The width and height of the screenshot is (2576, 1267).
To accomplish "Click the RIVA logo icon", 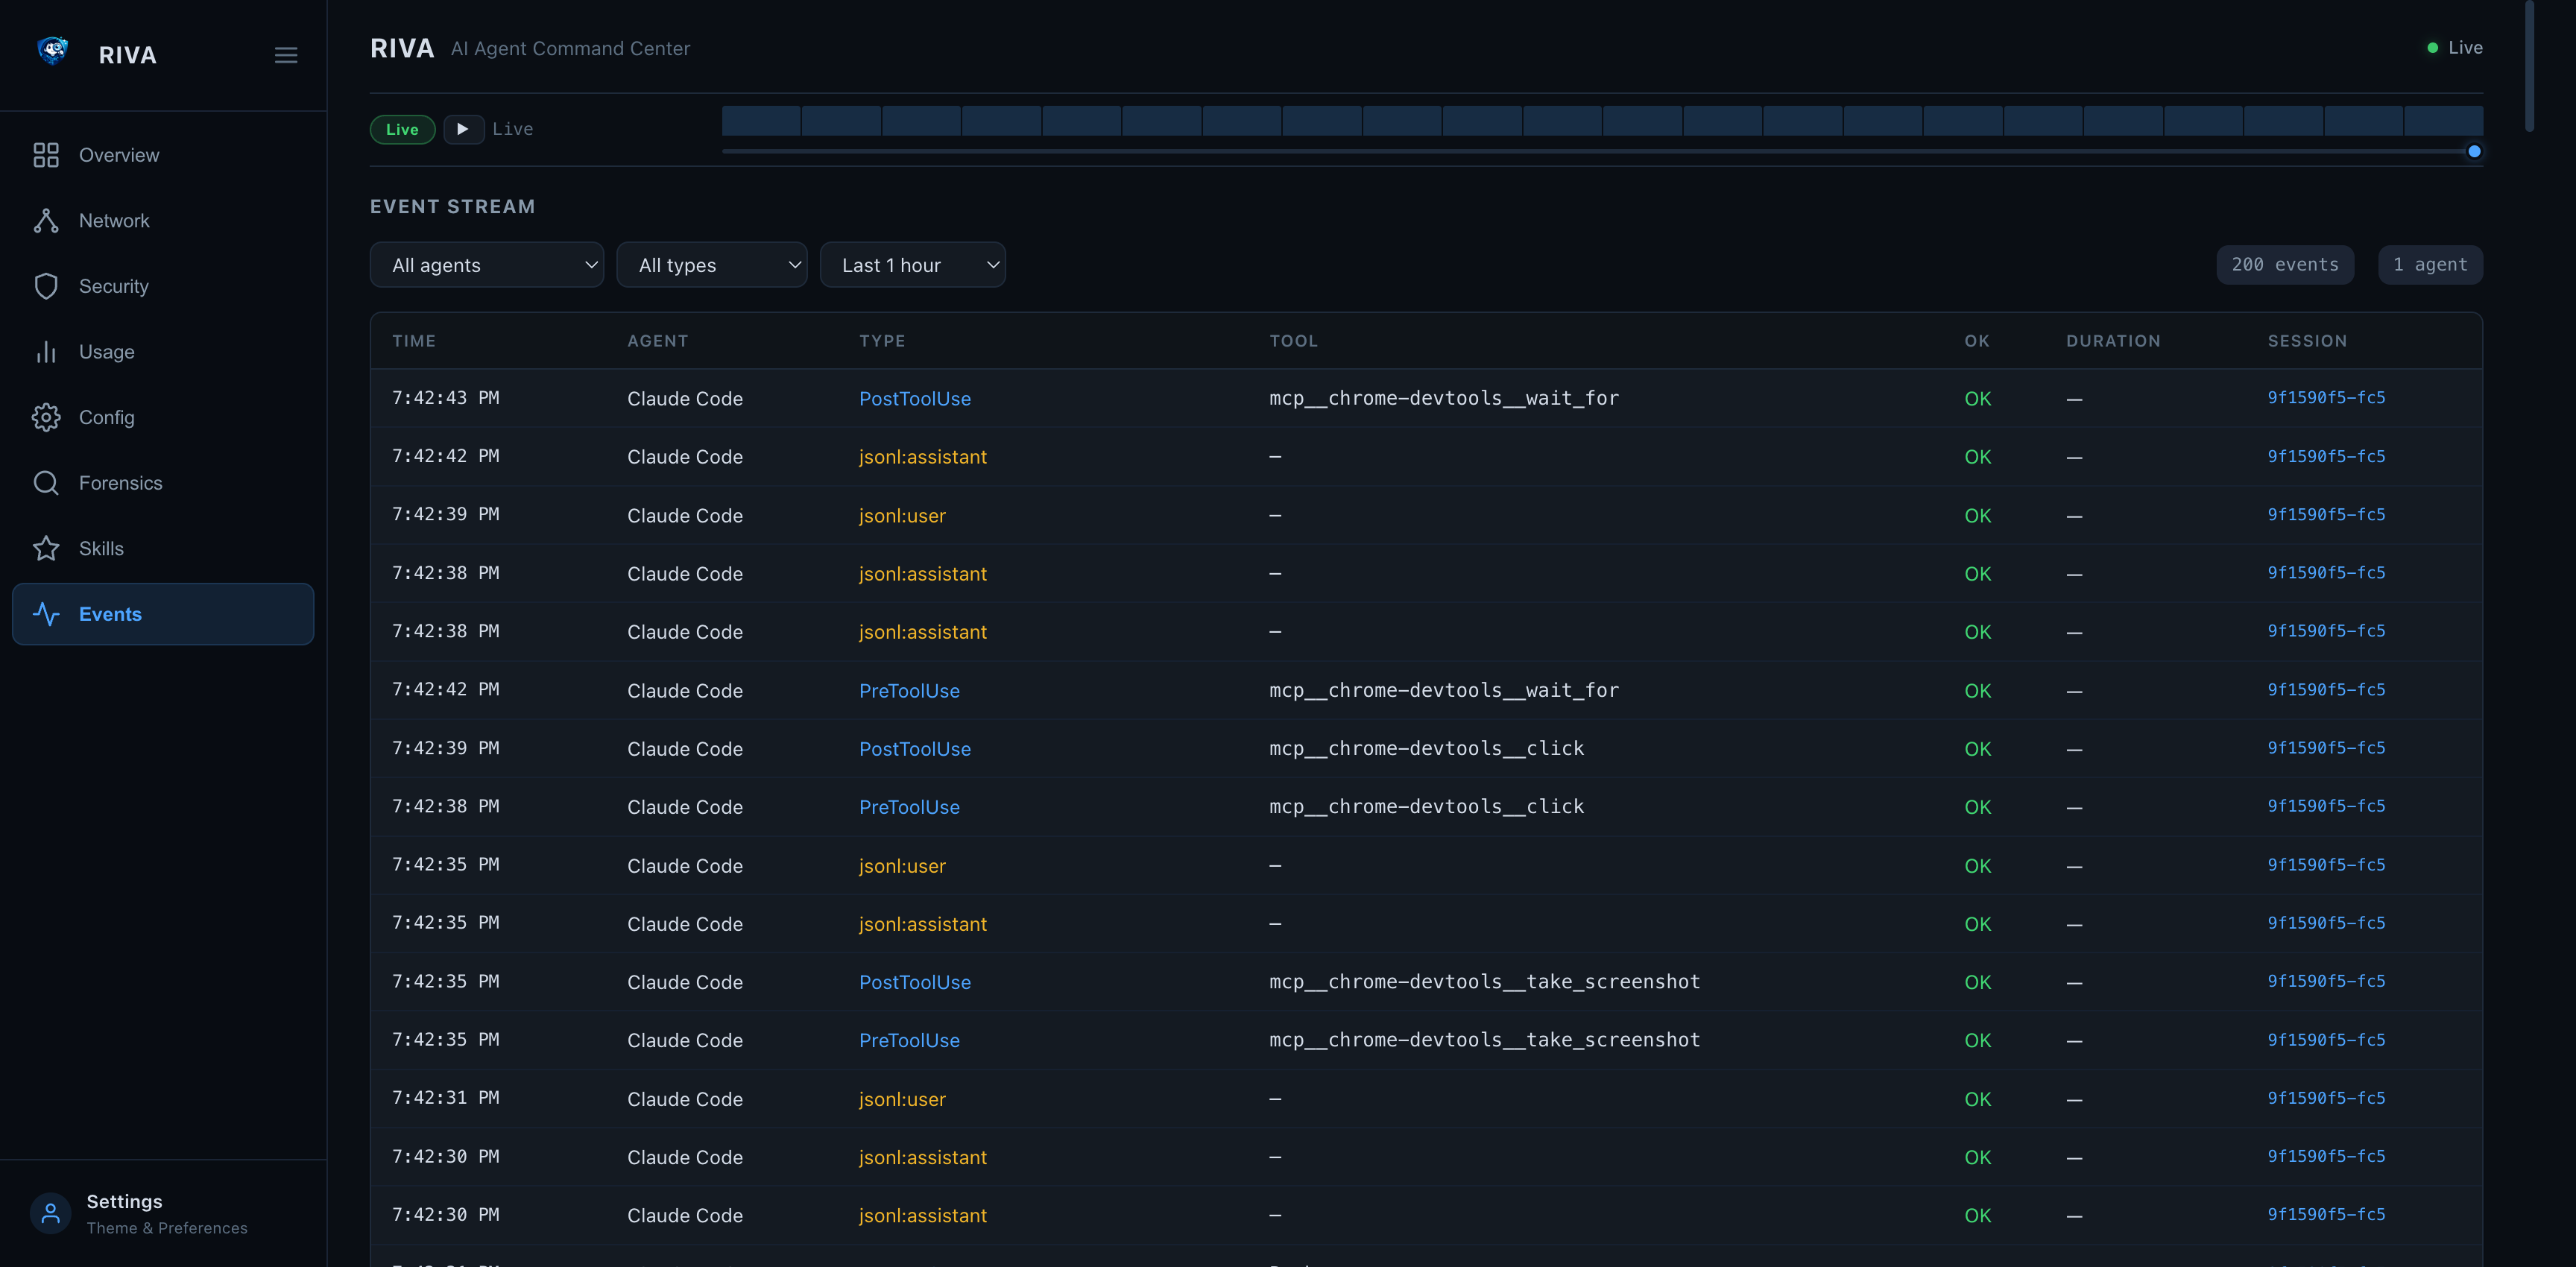I will (52, 51).
